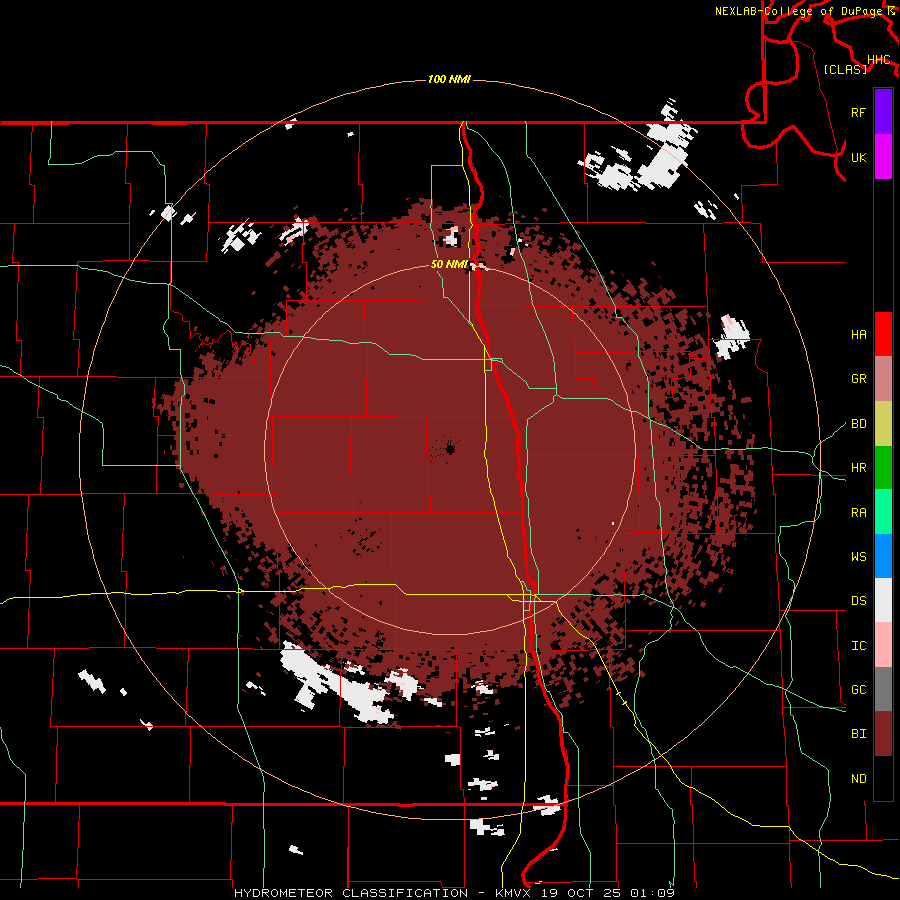Click the RF purple legend swatch
This screenshot has width=900, height=900.
[x=883, y=111]
